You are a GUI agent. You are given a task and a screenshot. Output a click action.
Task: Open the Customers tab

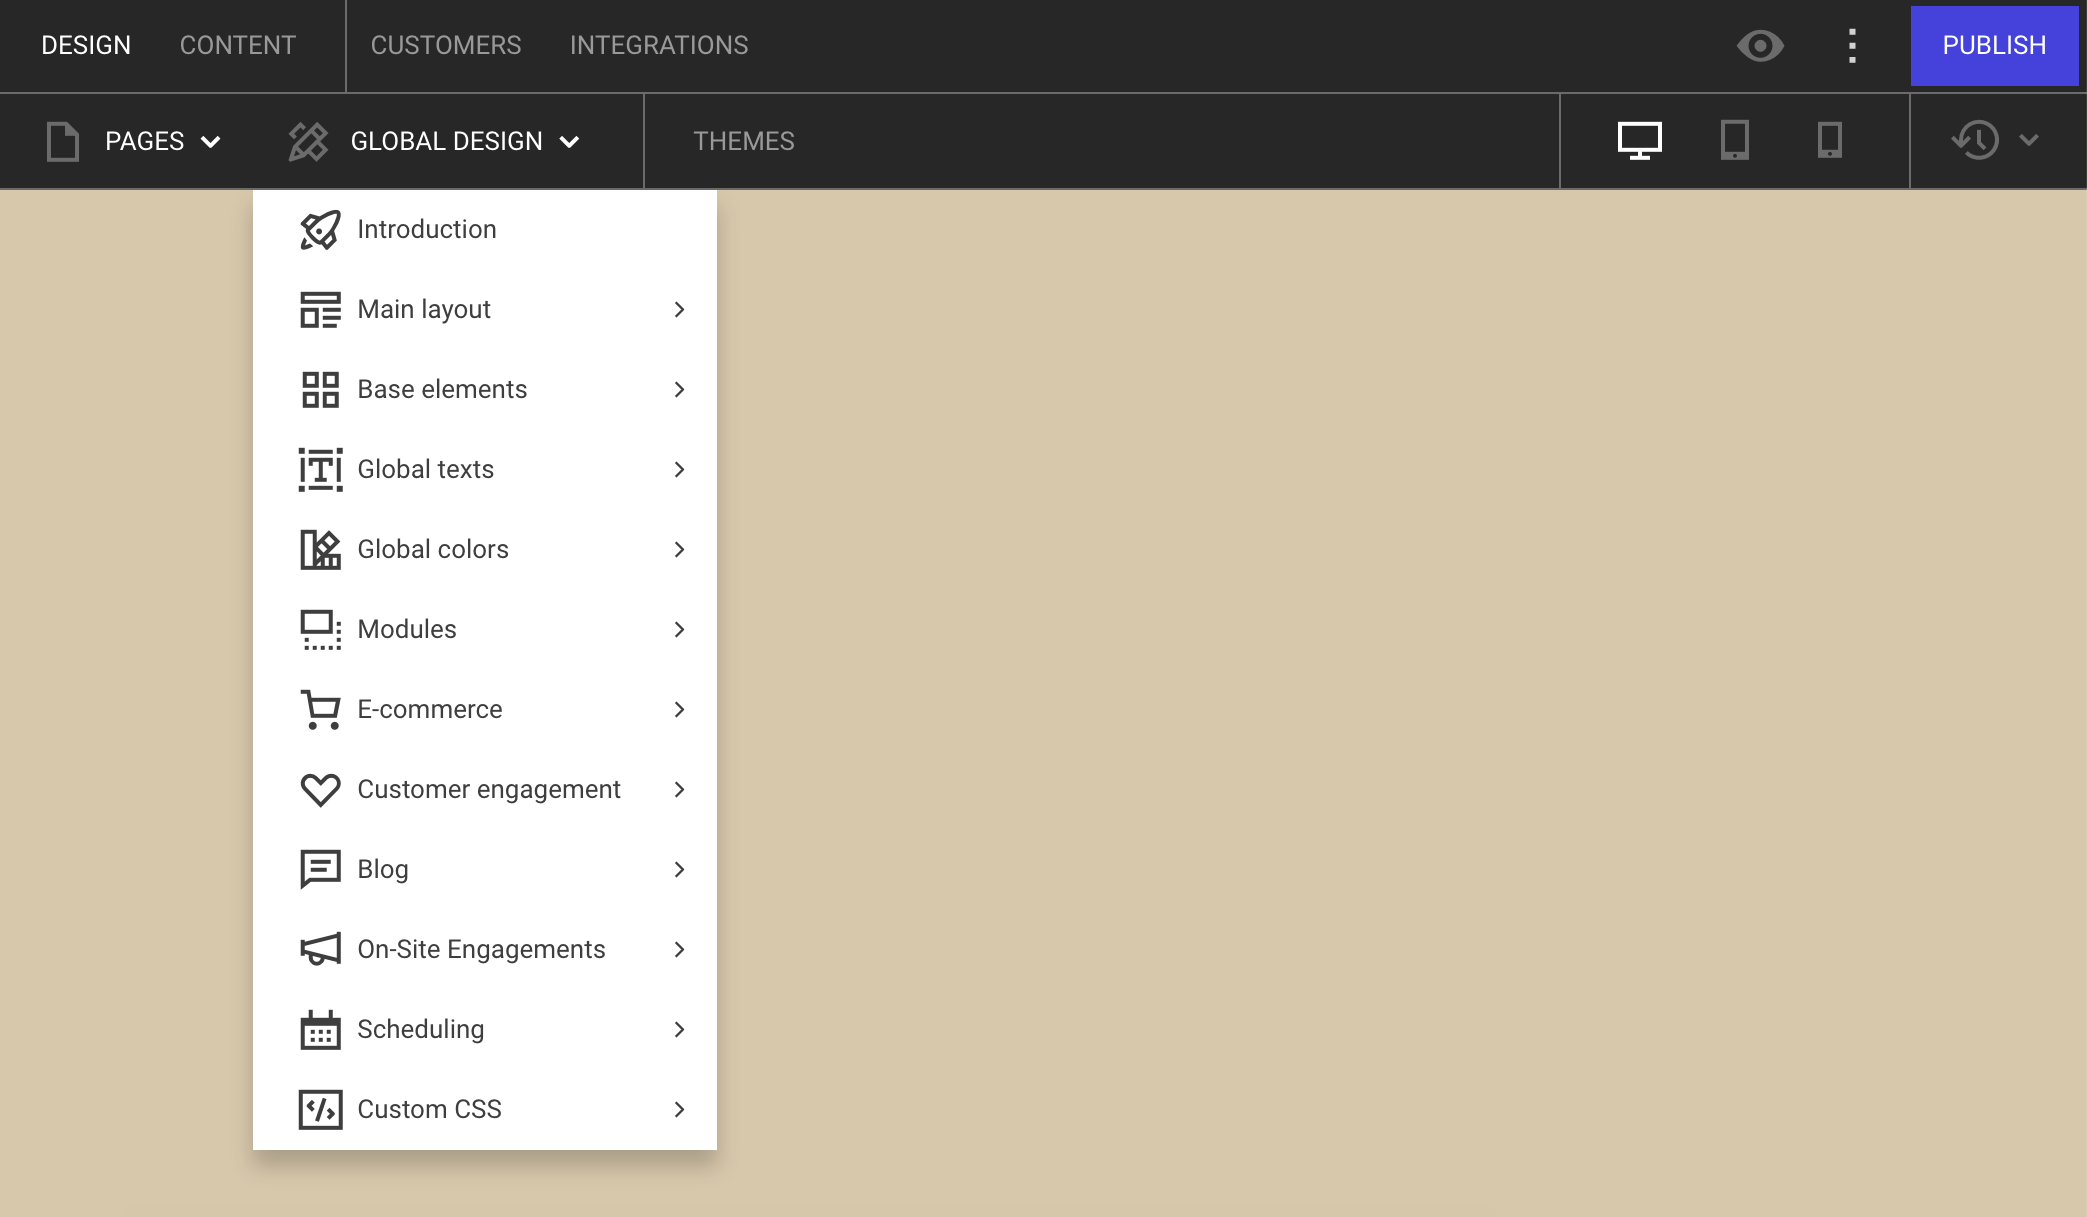[446, 46]
